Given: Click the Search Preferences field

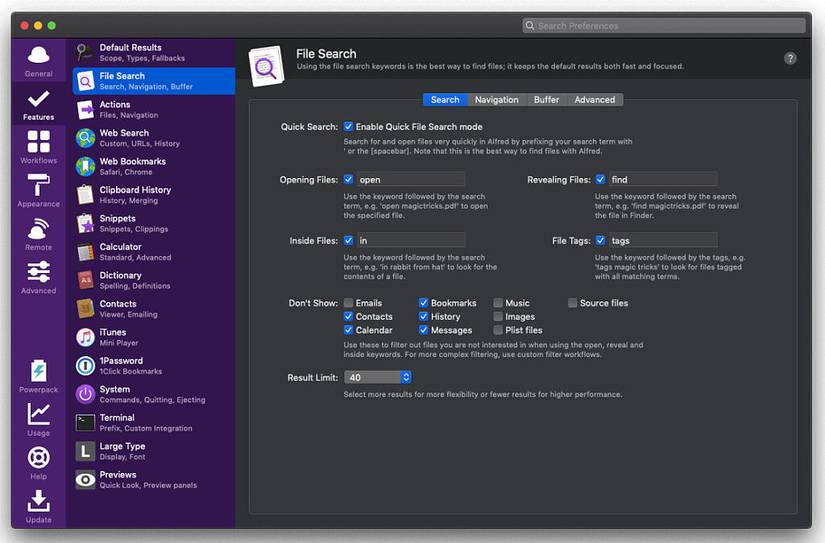Looking at the screenshot, I should pyautogui.click(x=664, y=25).
